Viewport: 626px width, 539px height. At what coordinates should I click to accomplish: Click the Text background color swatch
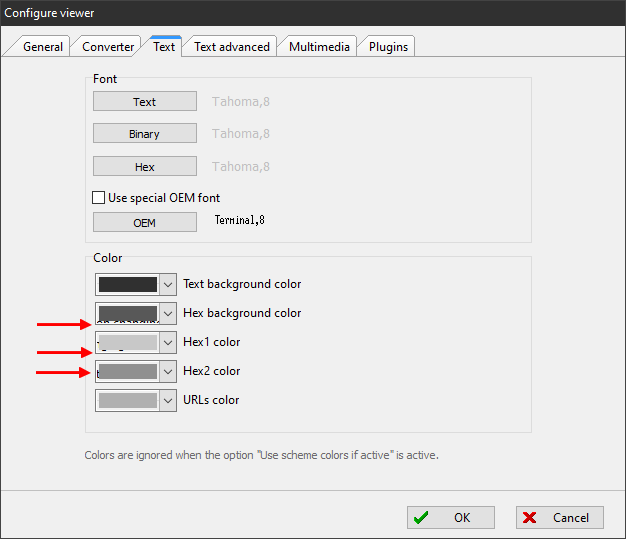tap(128, 285)
